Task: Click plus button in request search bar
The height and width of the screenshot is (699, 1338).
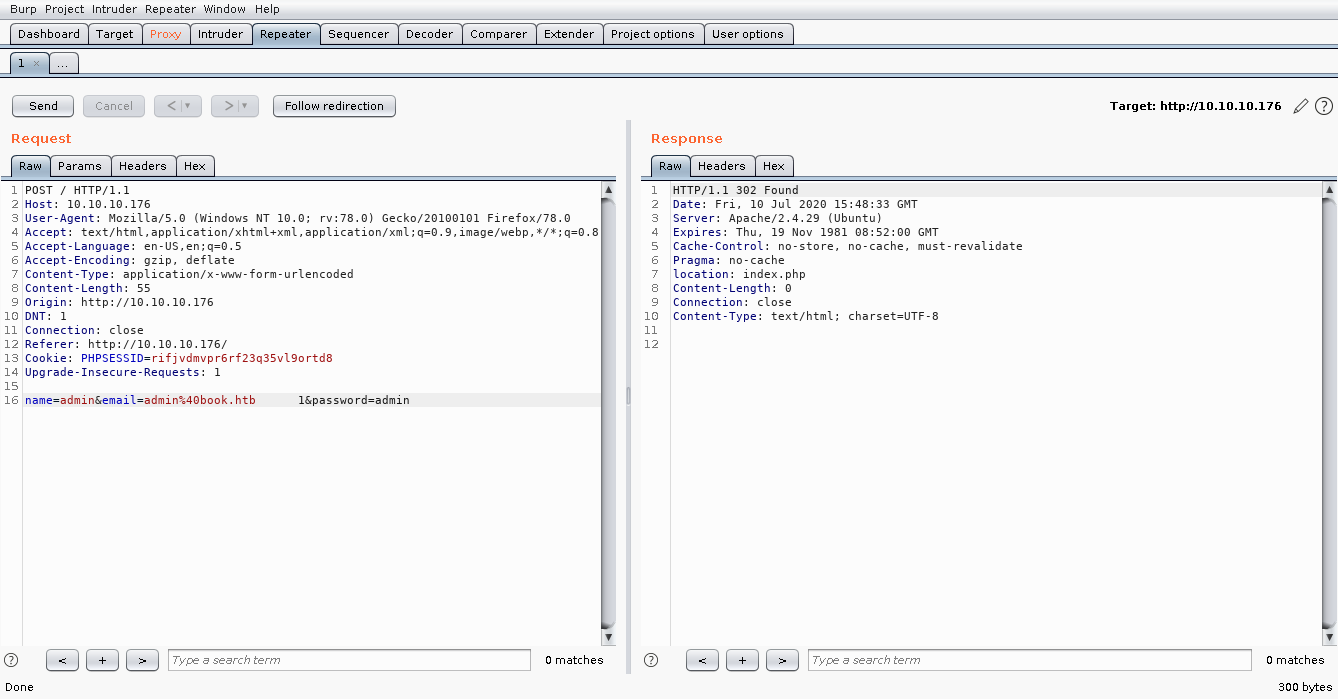Action: [x=102, y=660]
